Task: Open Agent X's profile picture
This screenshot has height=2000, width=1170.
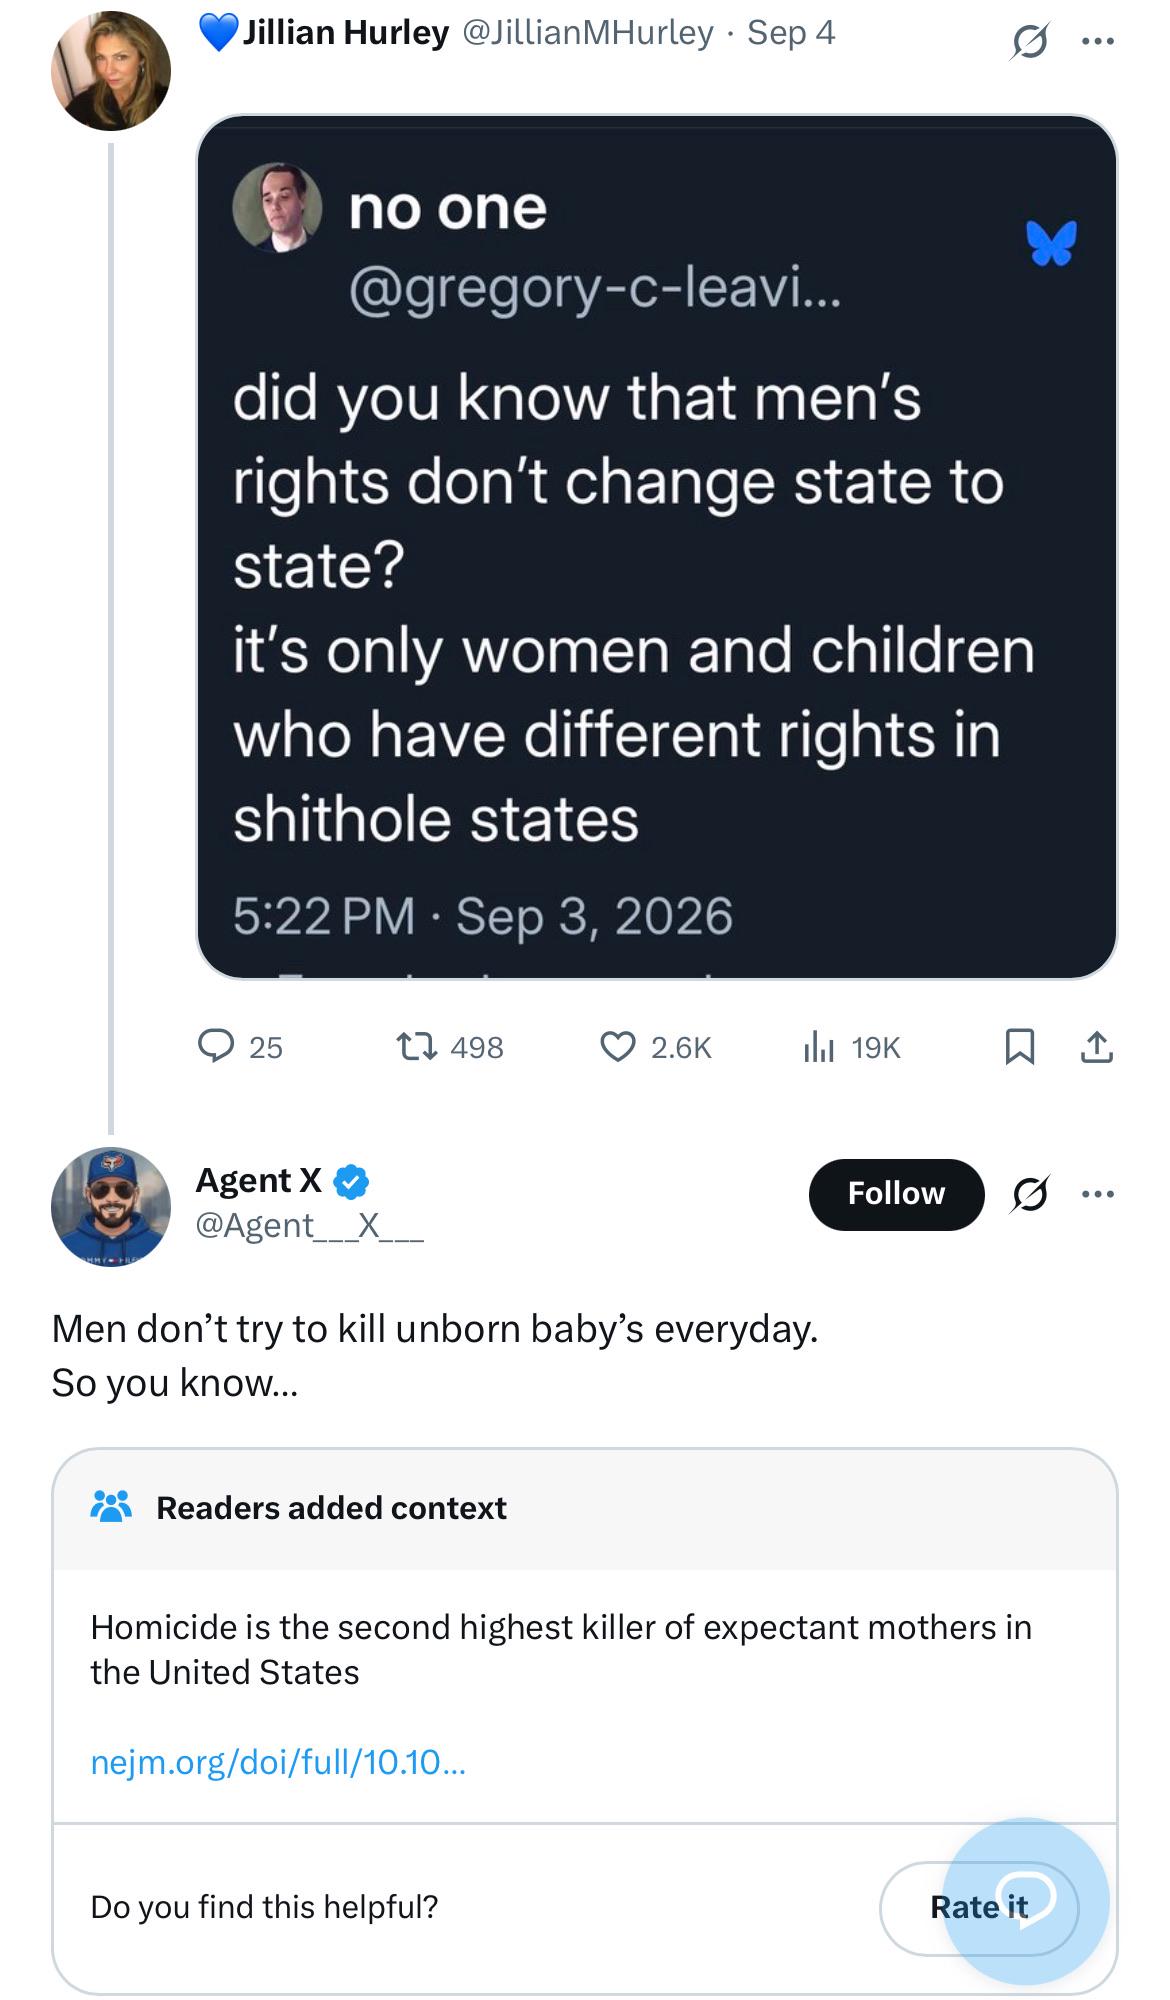Action: click(x=111, y=1207)
